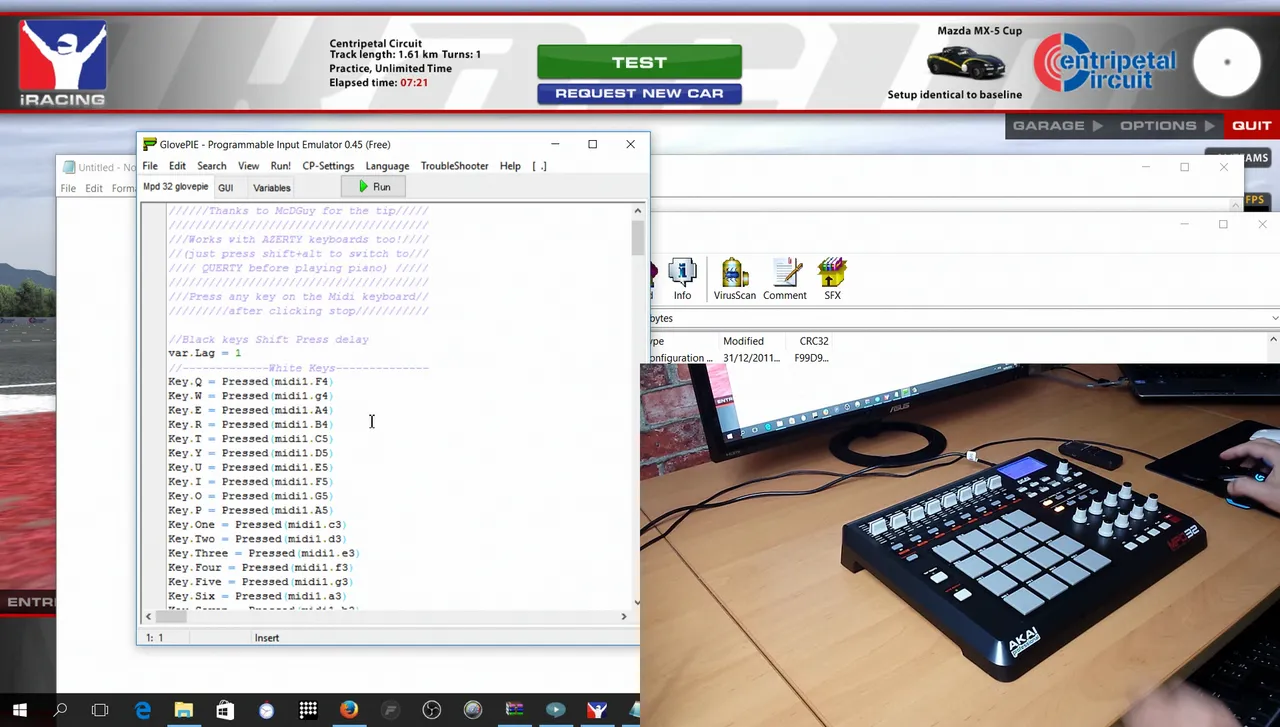The width and height of the screenshot is (1280, 727).
Task: Click the green Run play icon in GlovePIE
Action: [364, 187]
